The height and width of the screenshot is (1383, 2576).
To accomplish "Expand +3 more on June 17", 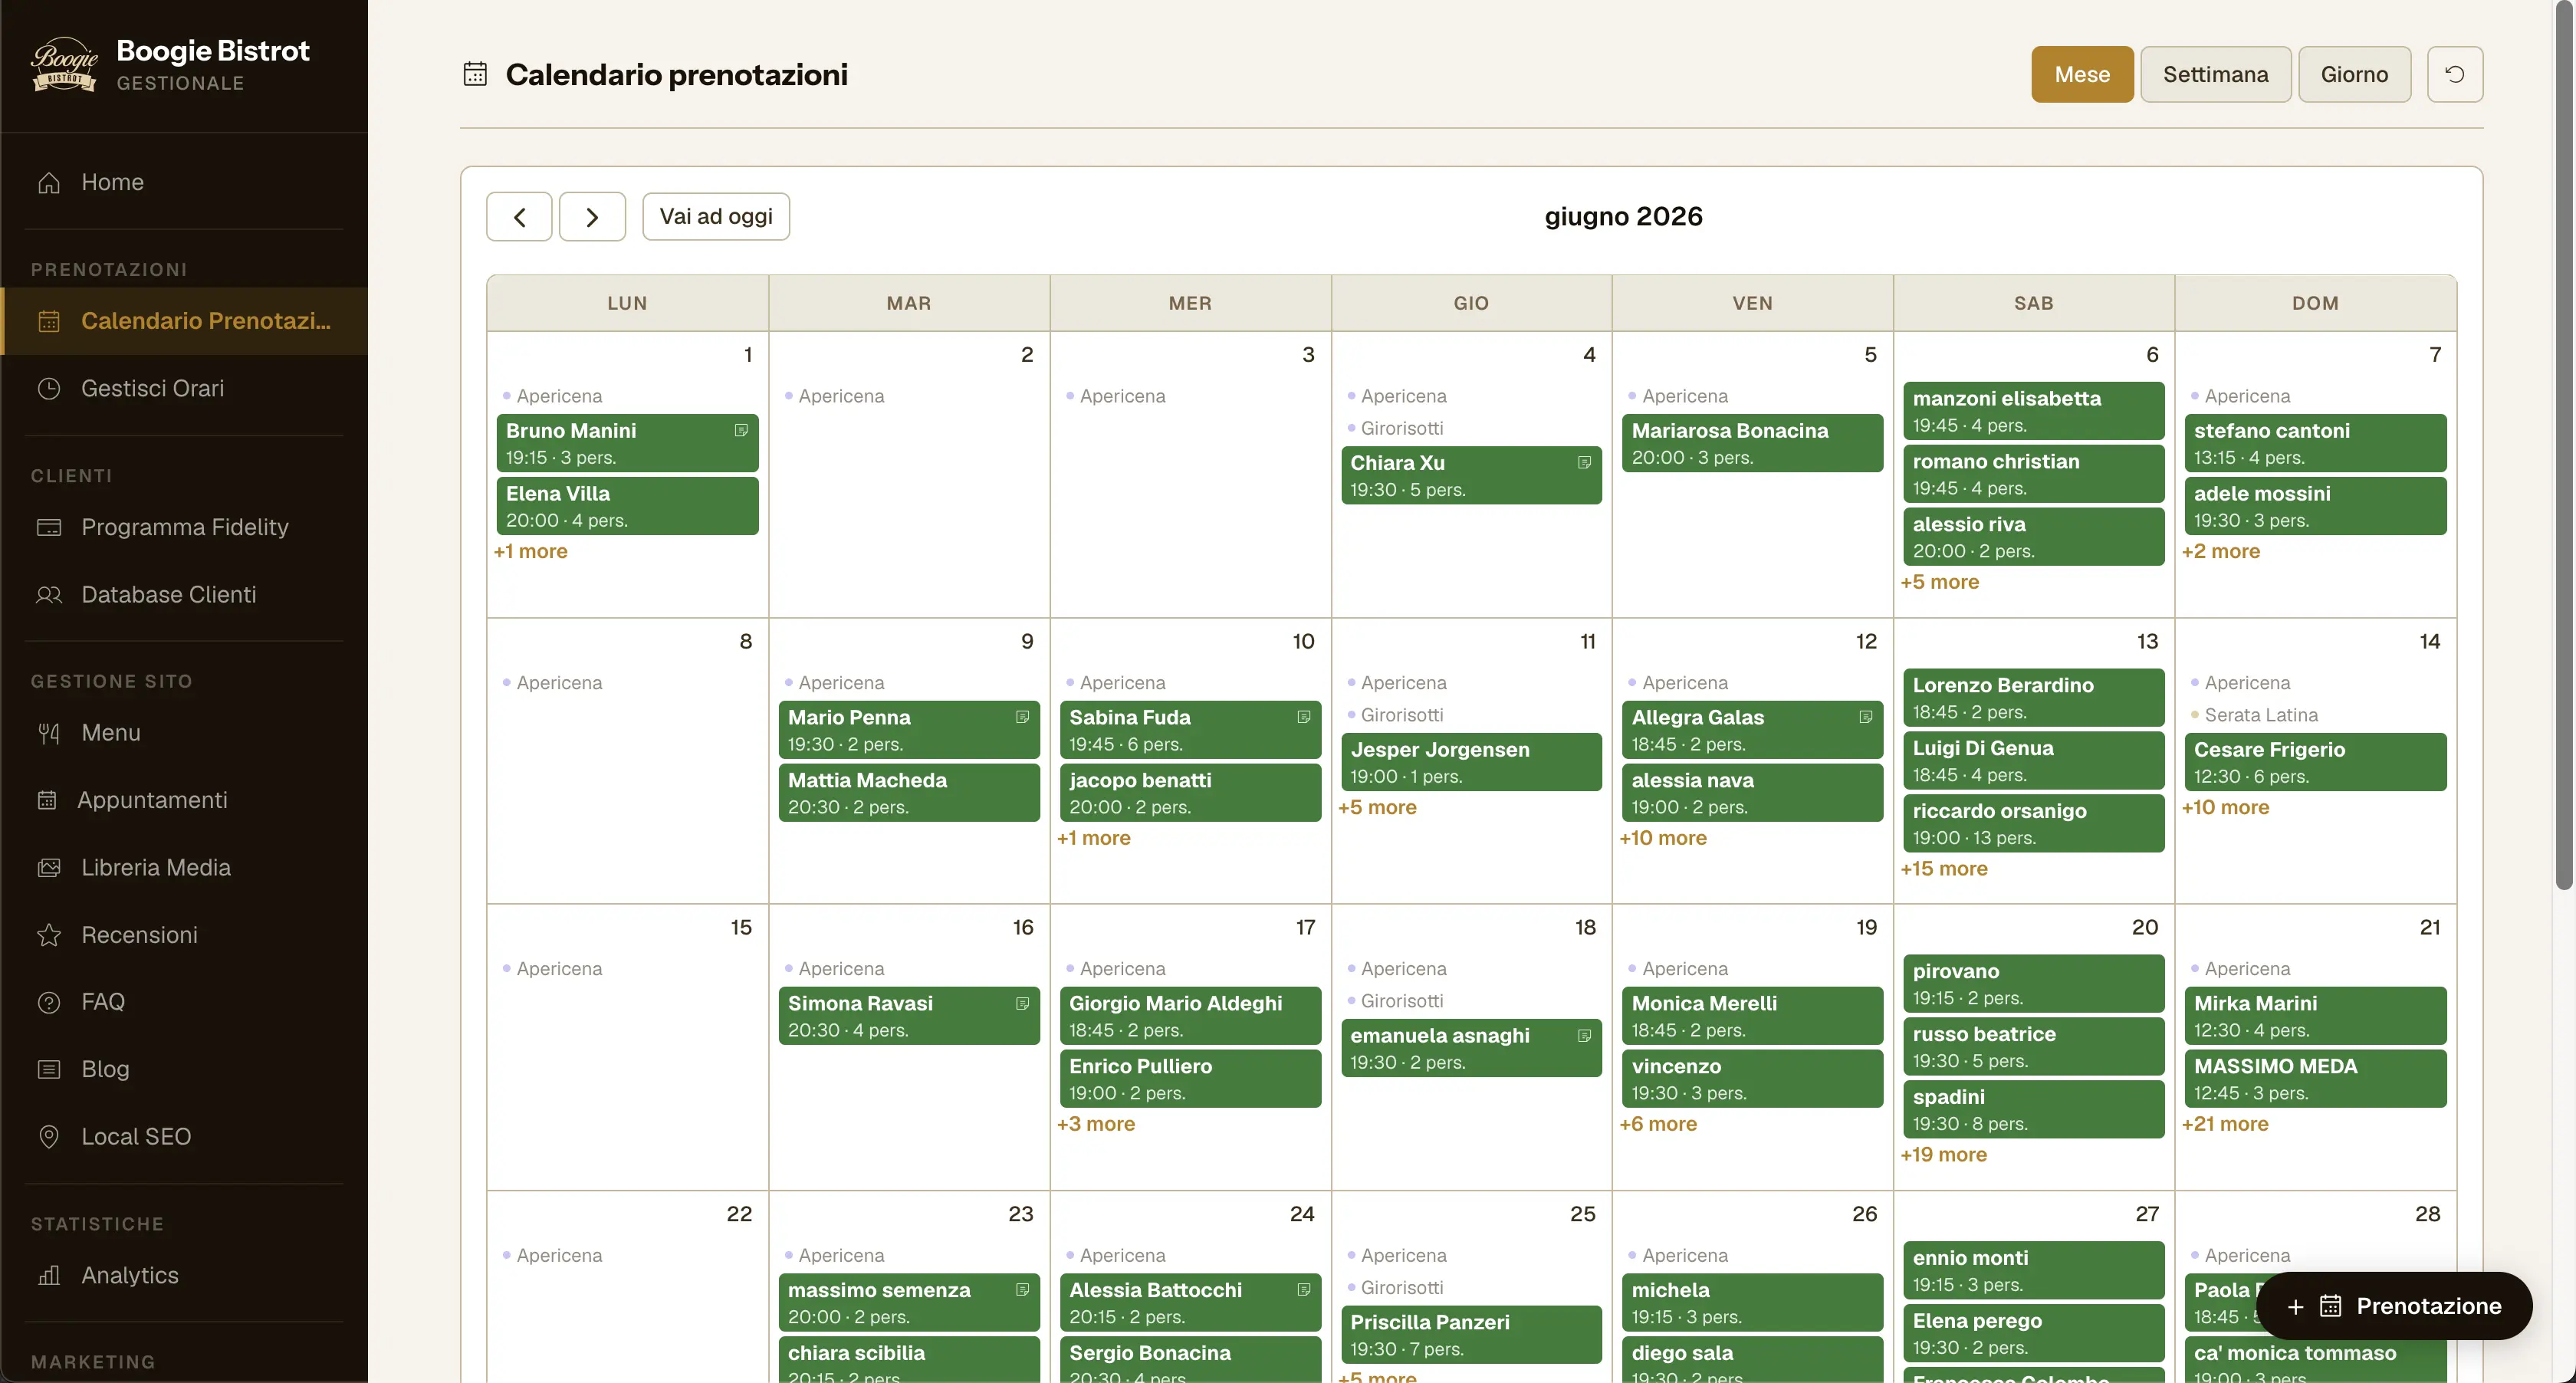I will [x=1096, y=1124].
